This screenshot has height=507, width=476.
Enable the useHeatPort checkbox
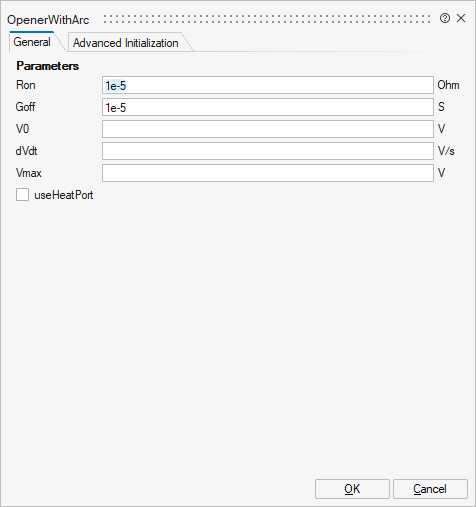[x=22, y=195]
